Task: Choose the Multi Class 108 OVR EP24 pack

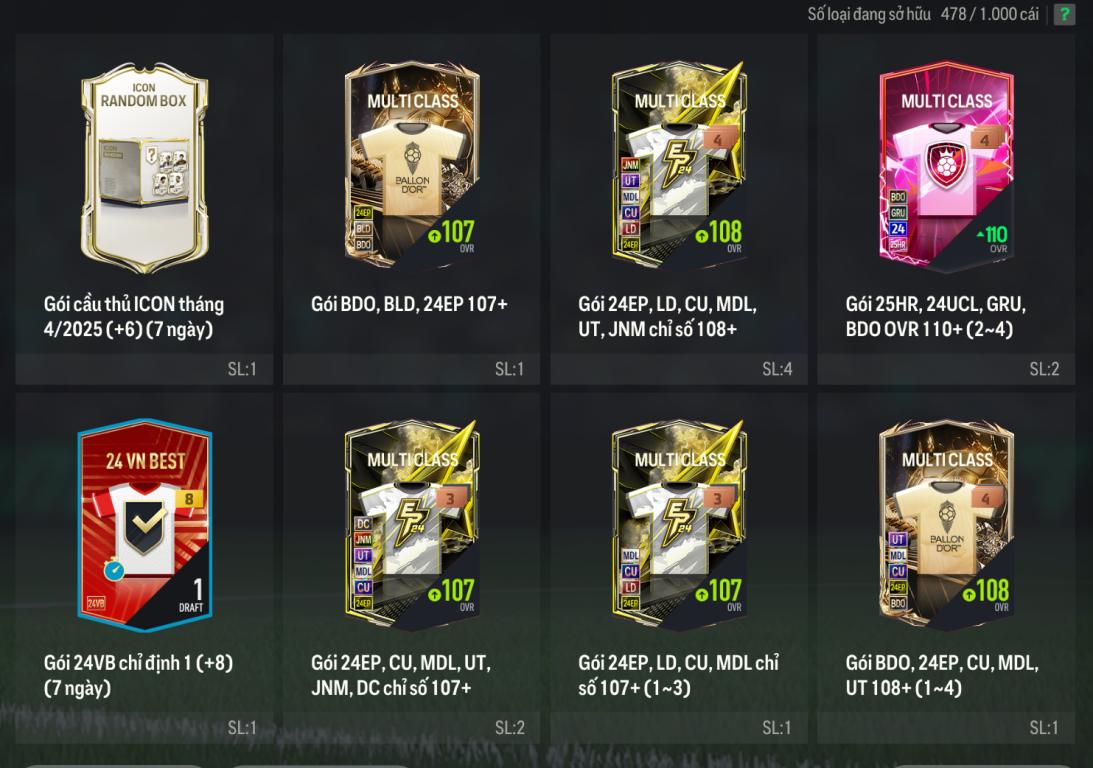Action: 679,166
